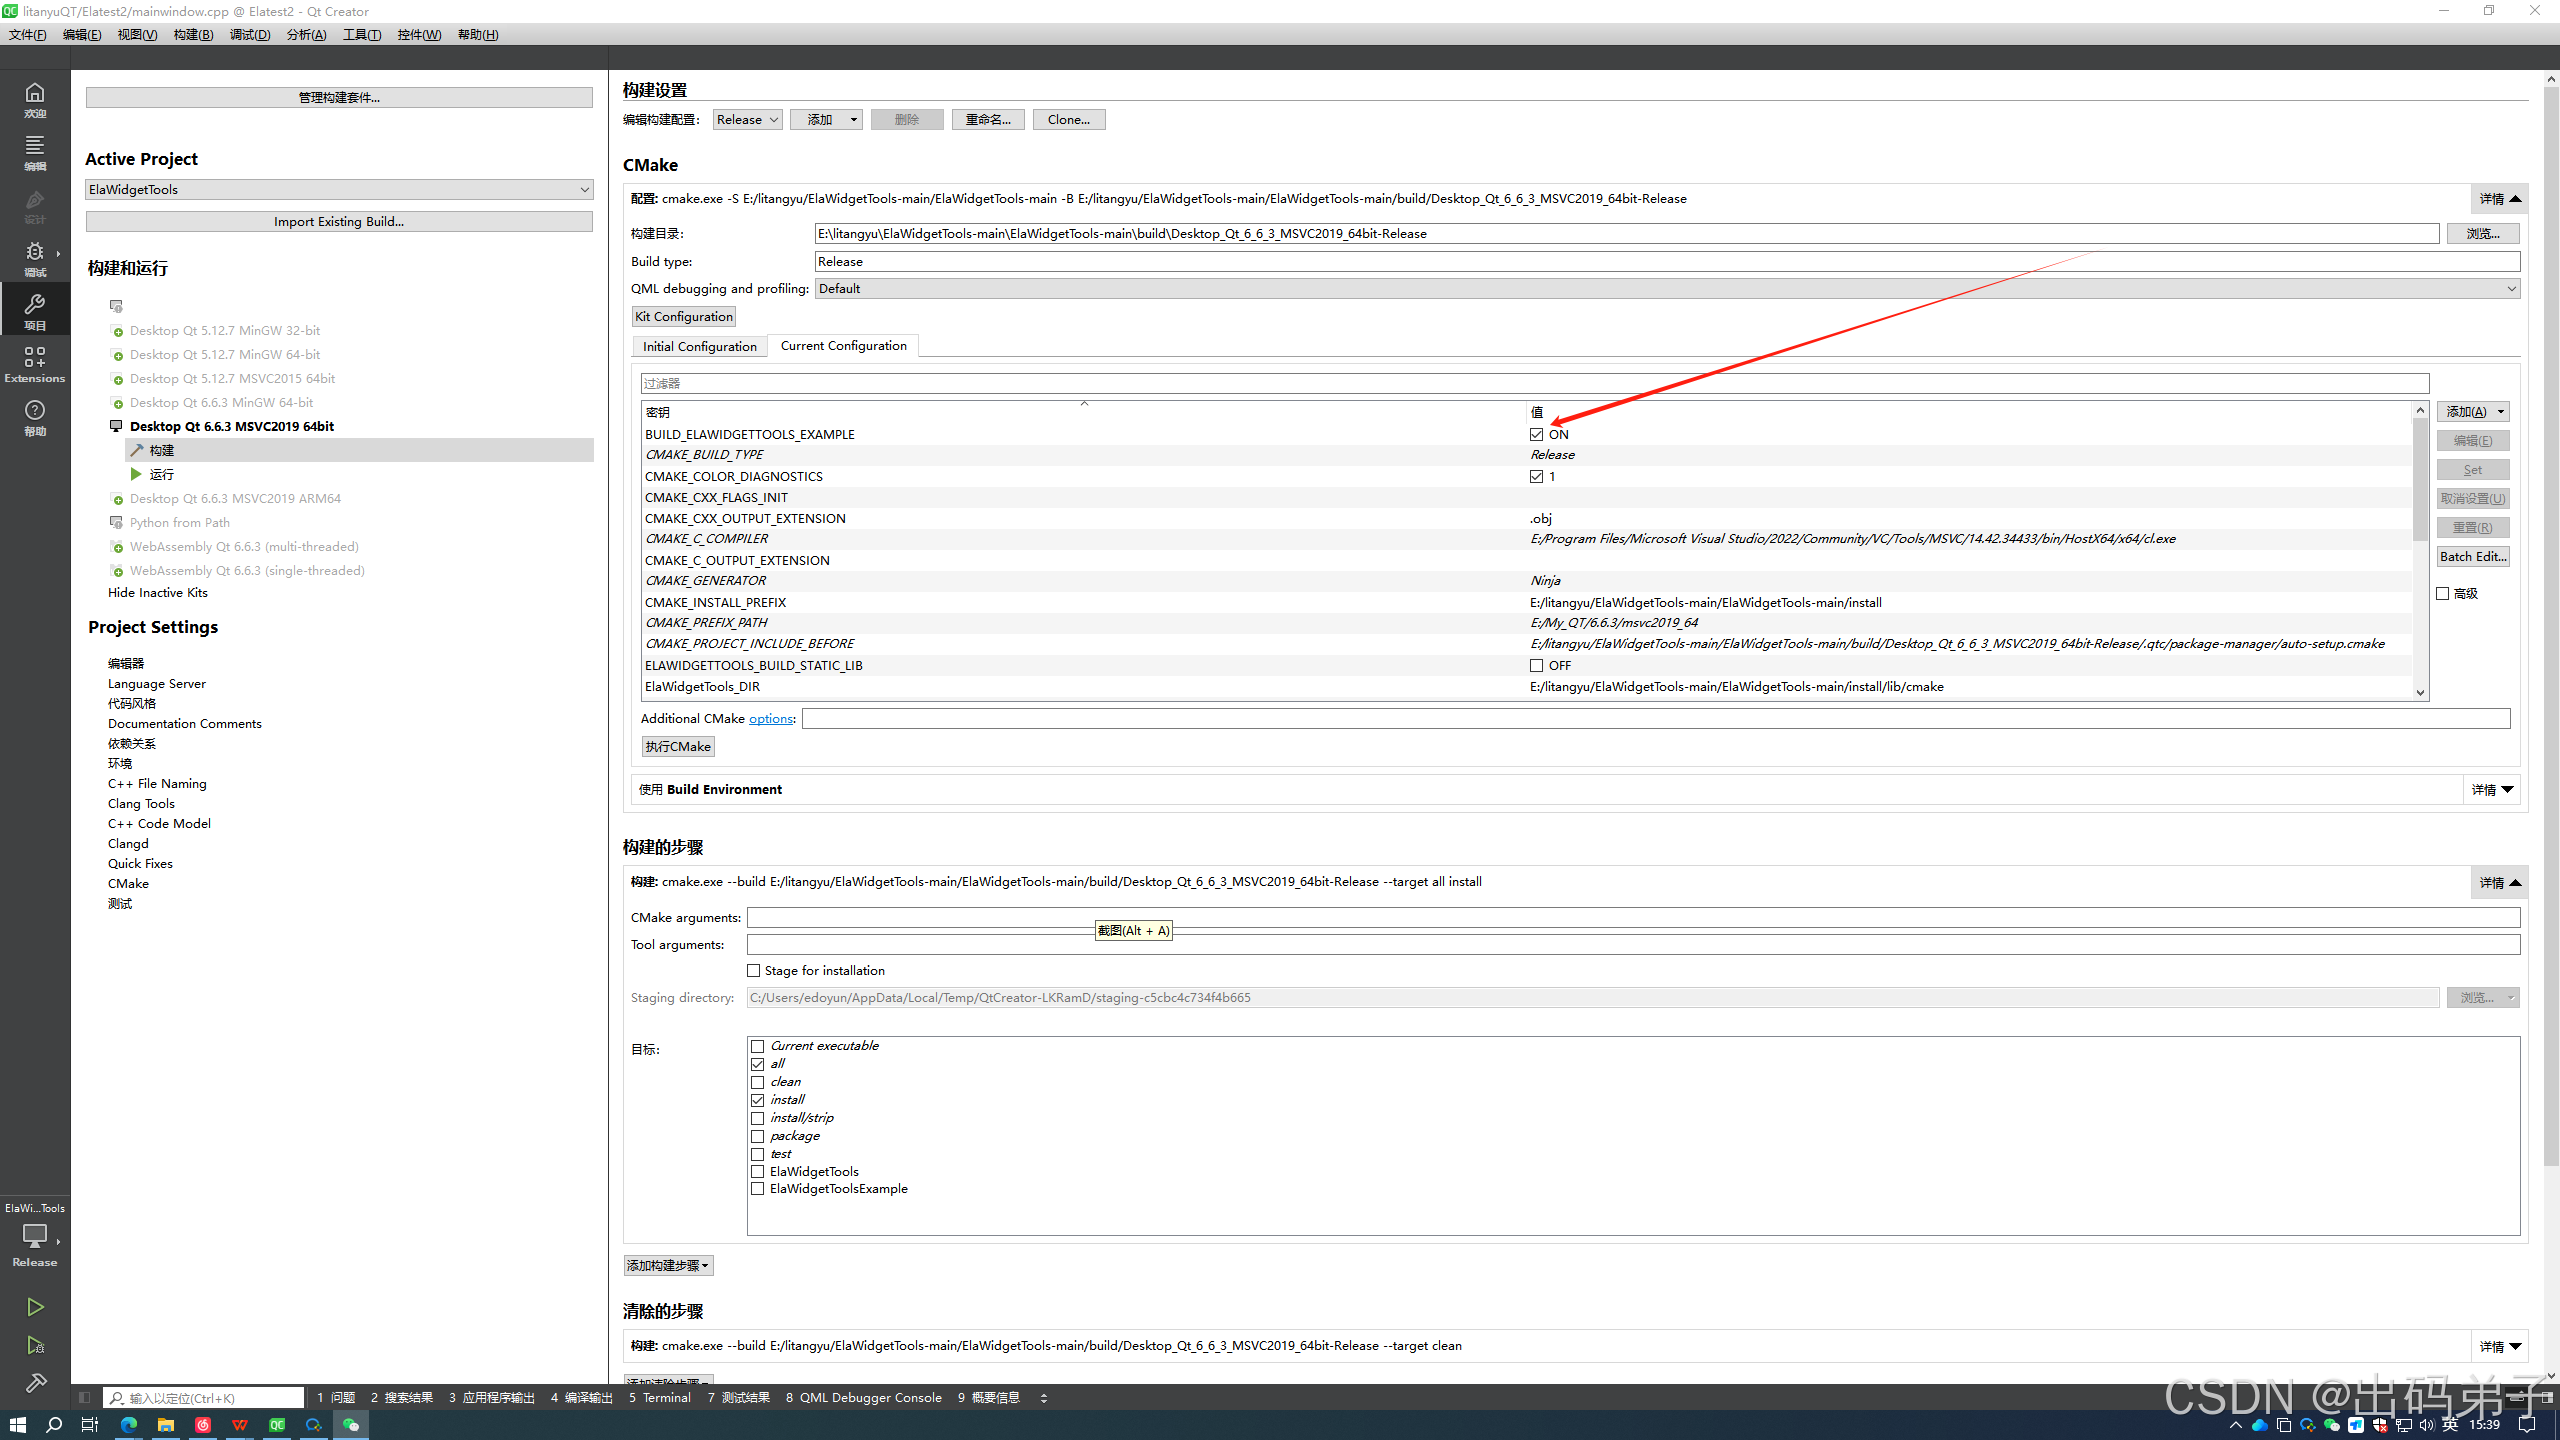Switch to Current Configuration tab
Screen dimensions: 2560x1440
(x=843, y=345)
